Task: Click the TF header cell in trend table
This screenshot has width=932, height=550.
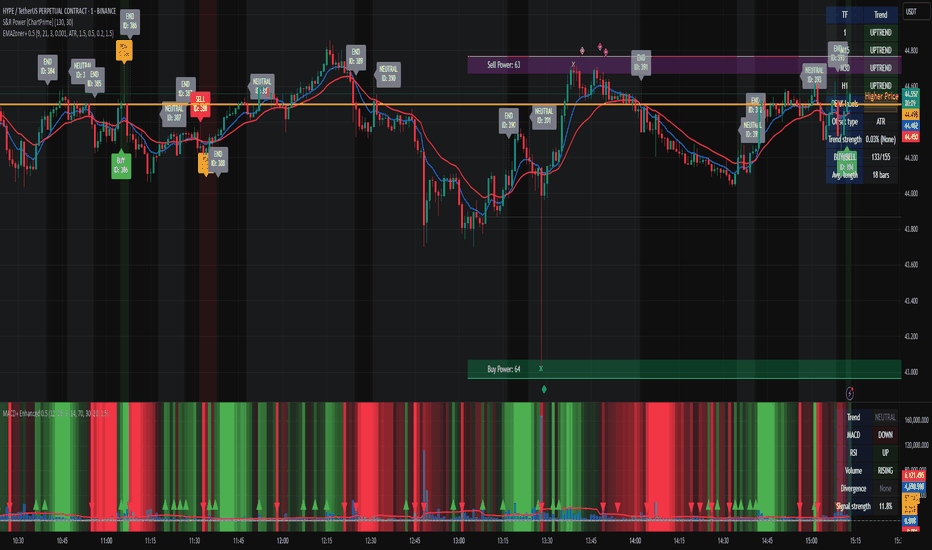Action: [845, 14]
